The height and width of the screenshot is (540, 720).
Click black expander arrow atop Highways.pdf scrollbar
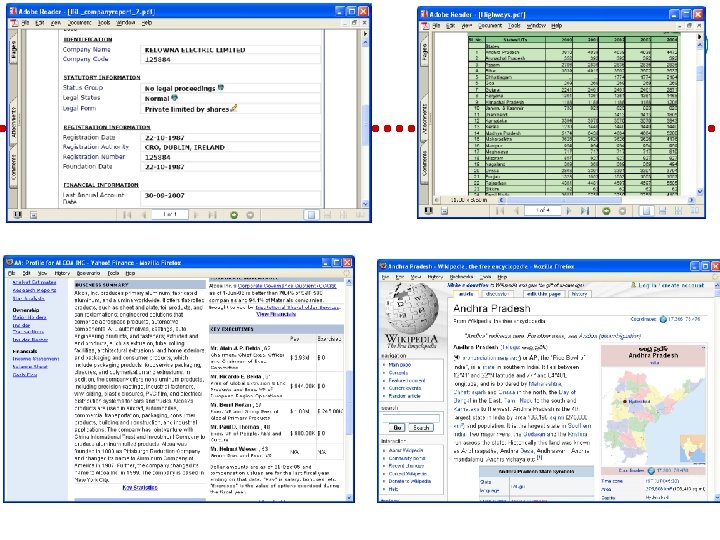pyautogui.click(x=700, y=36)
